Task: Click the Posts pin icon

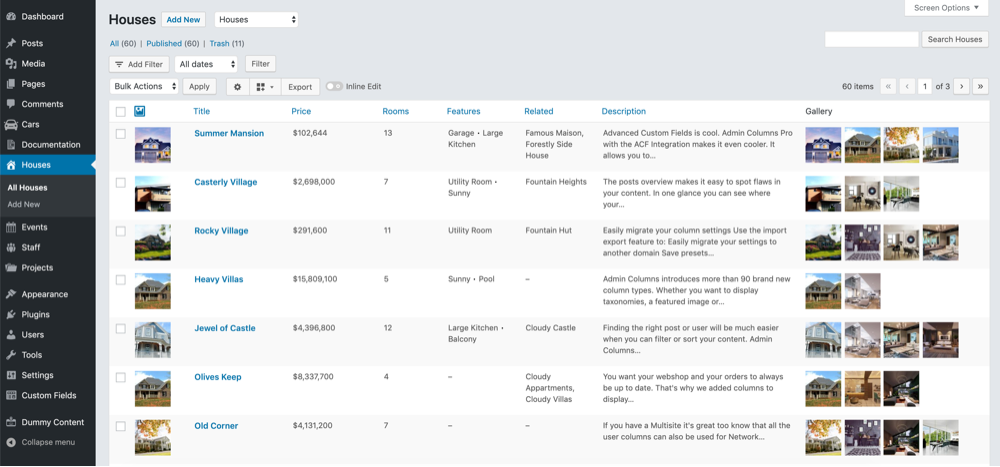Action: 11,43
